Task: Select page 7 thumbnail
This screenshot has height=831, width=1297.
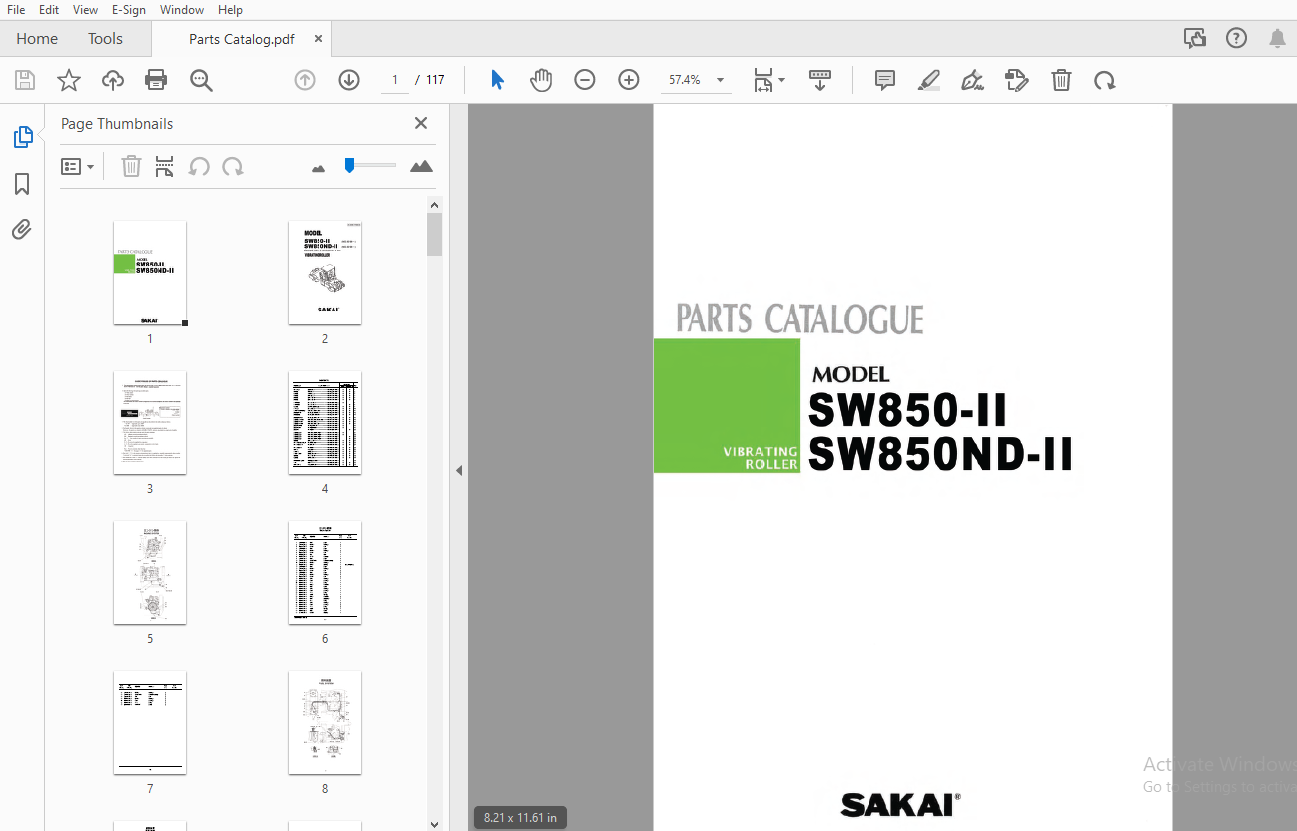Action: 150,723
